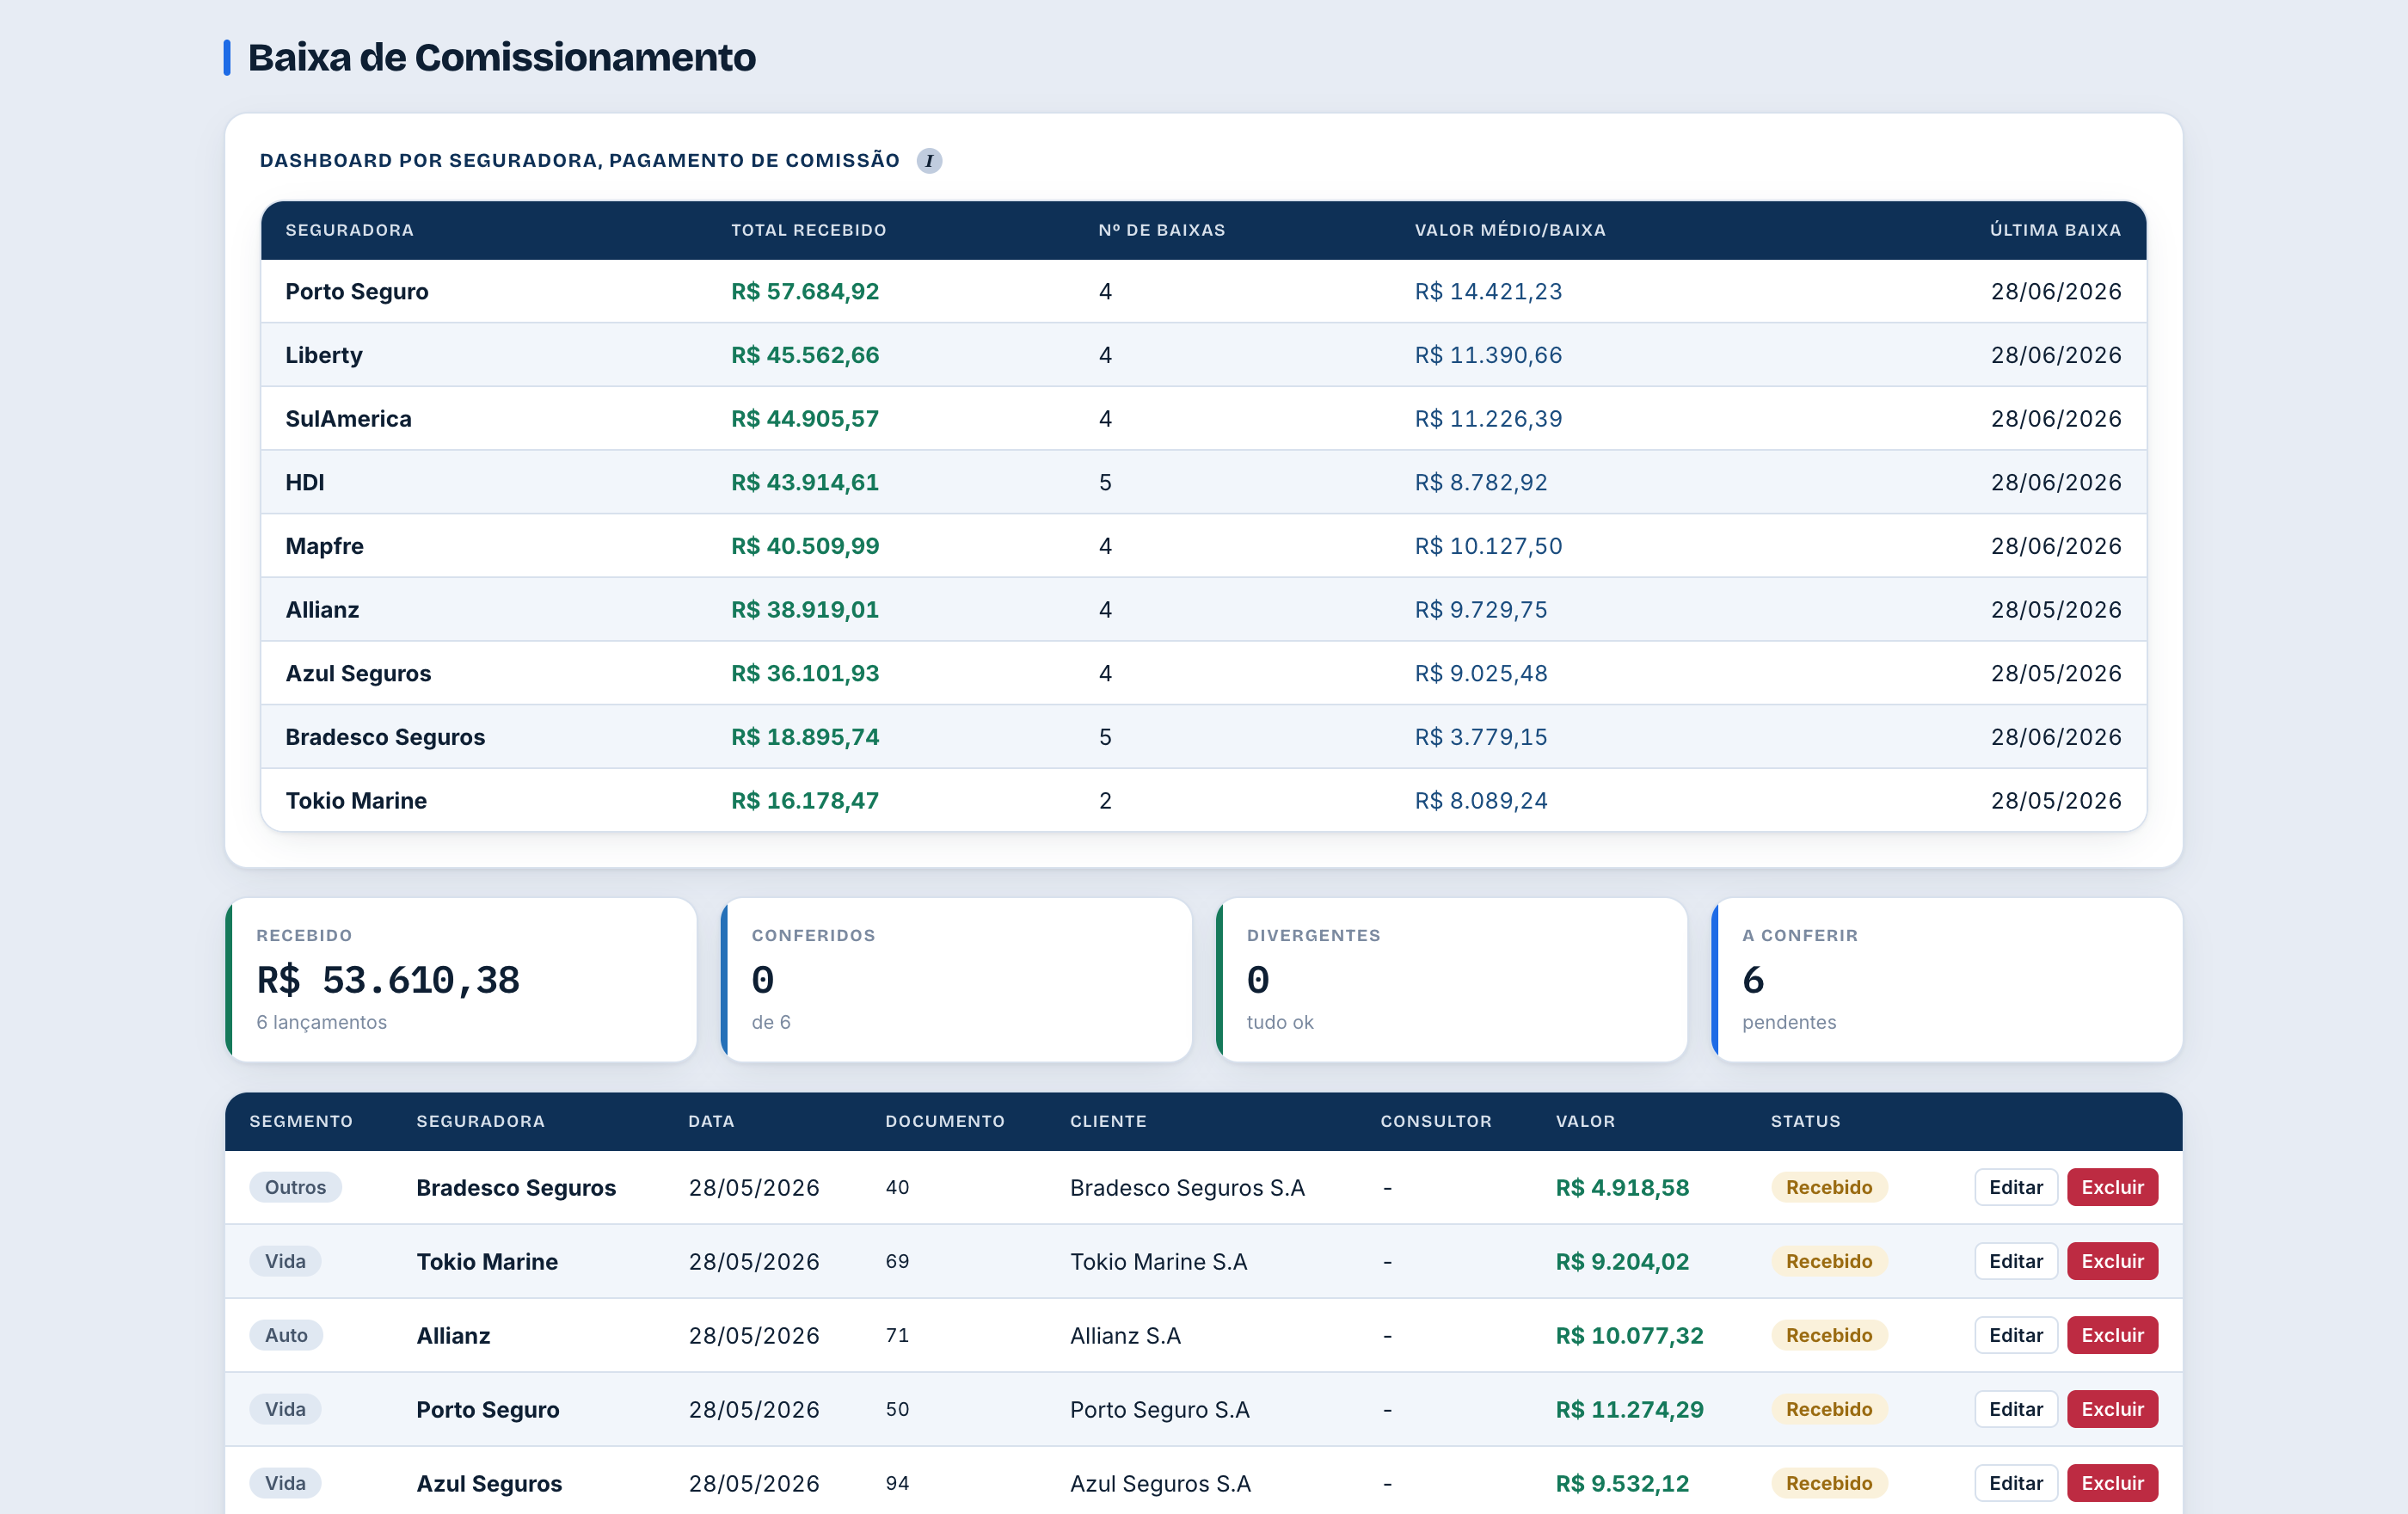2408x1514 pixels.
Task: Click the Consultor column header
Action: click(1436, 1122)
